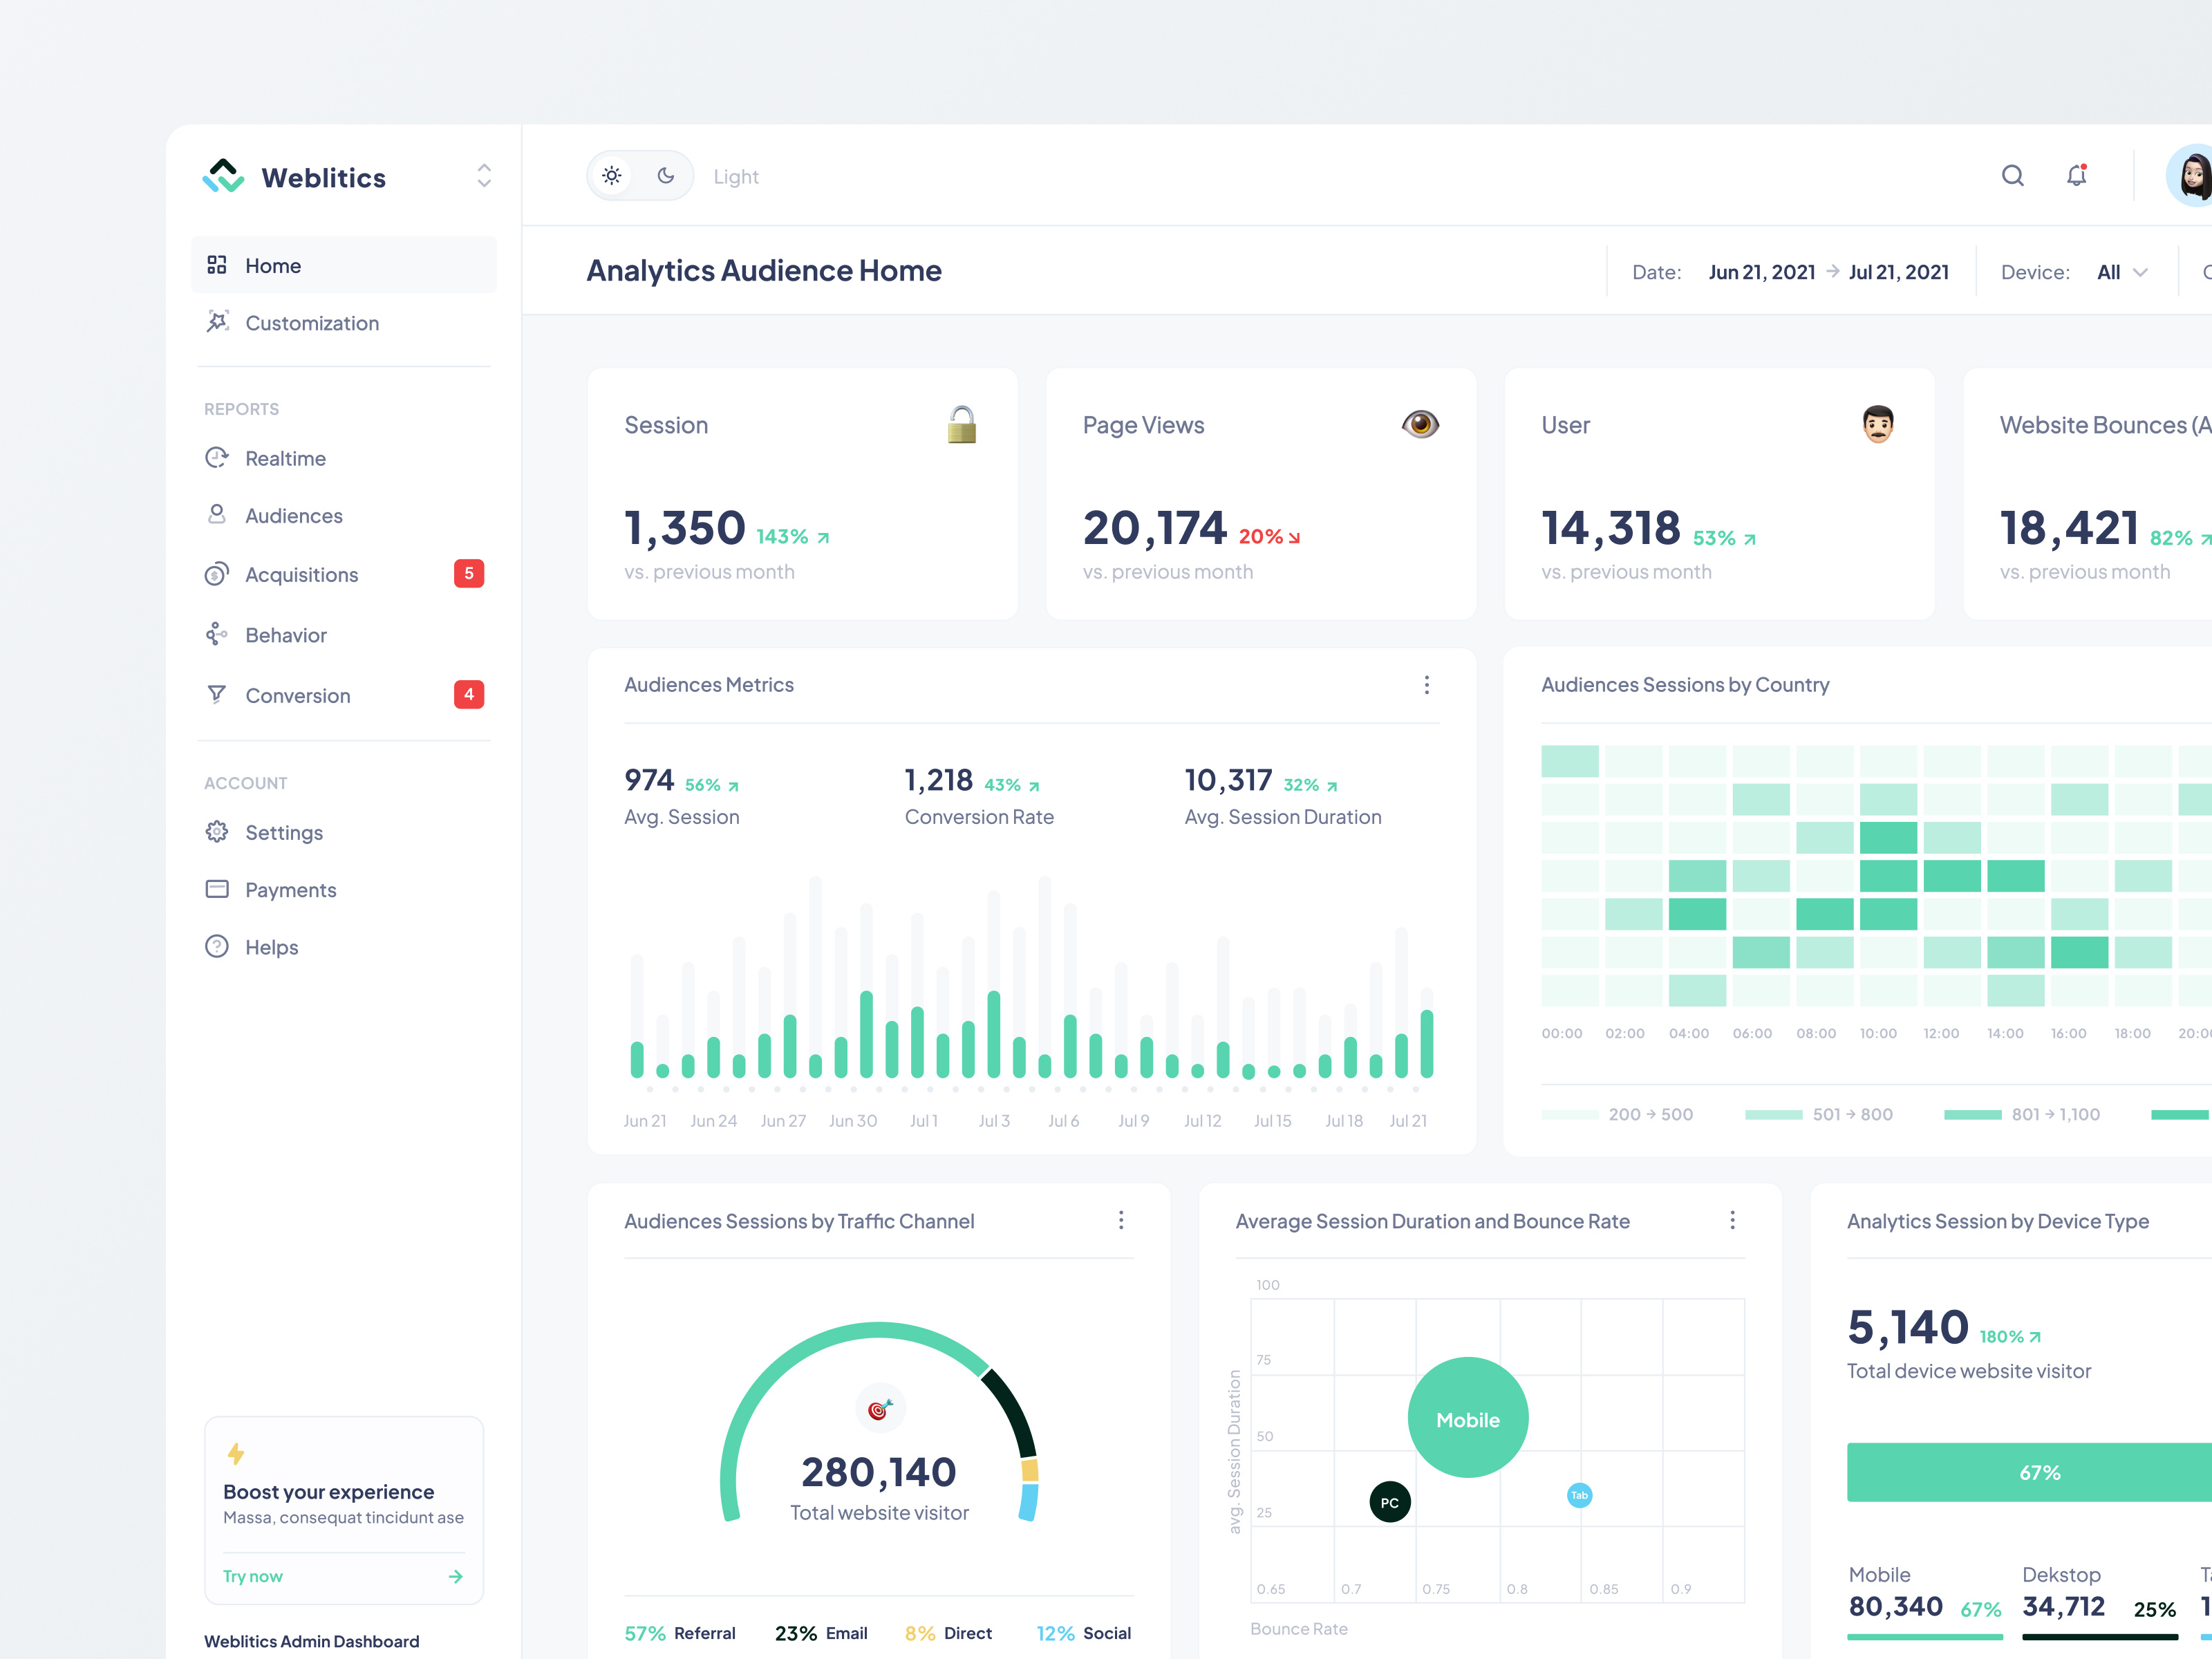This screenshot has height=1659, width=2212.
Task: Switch to dark mode moon toggle
Action: coord(666,176)
